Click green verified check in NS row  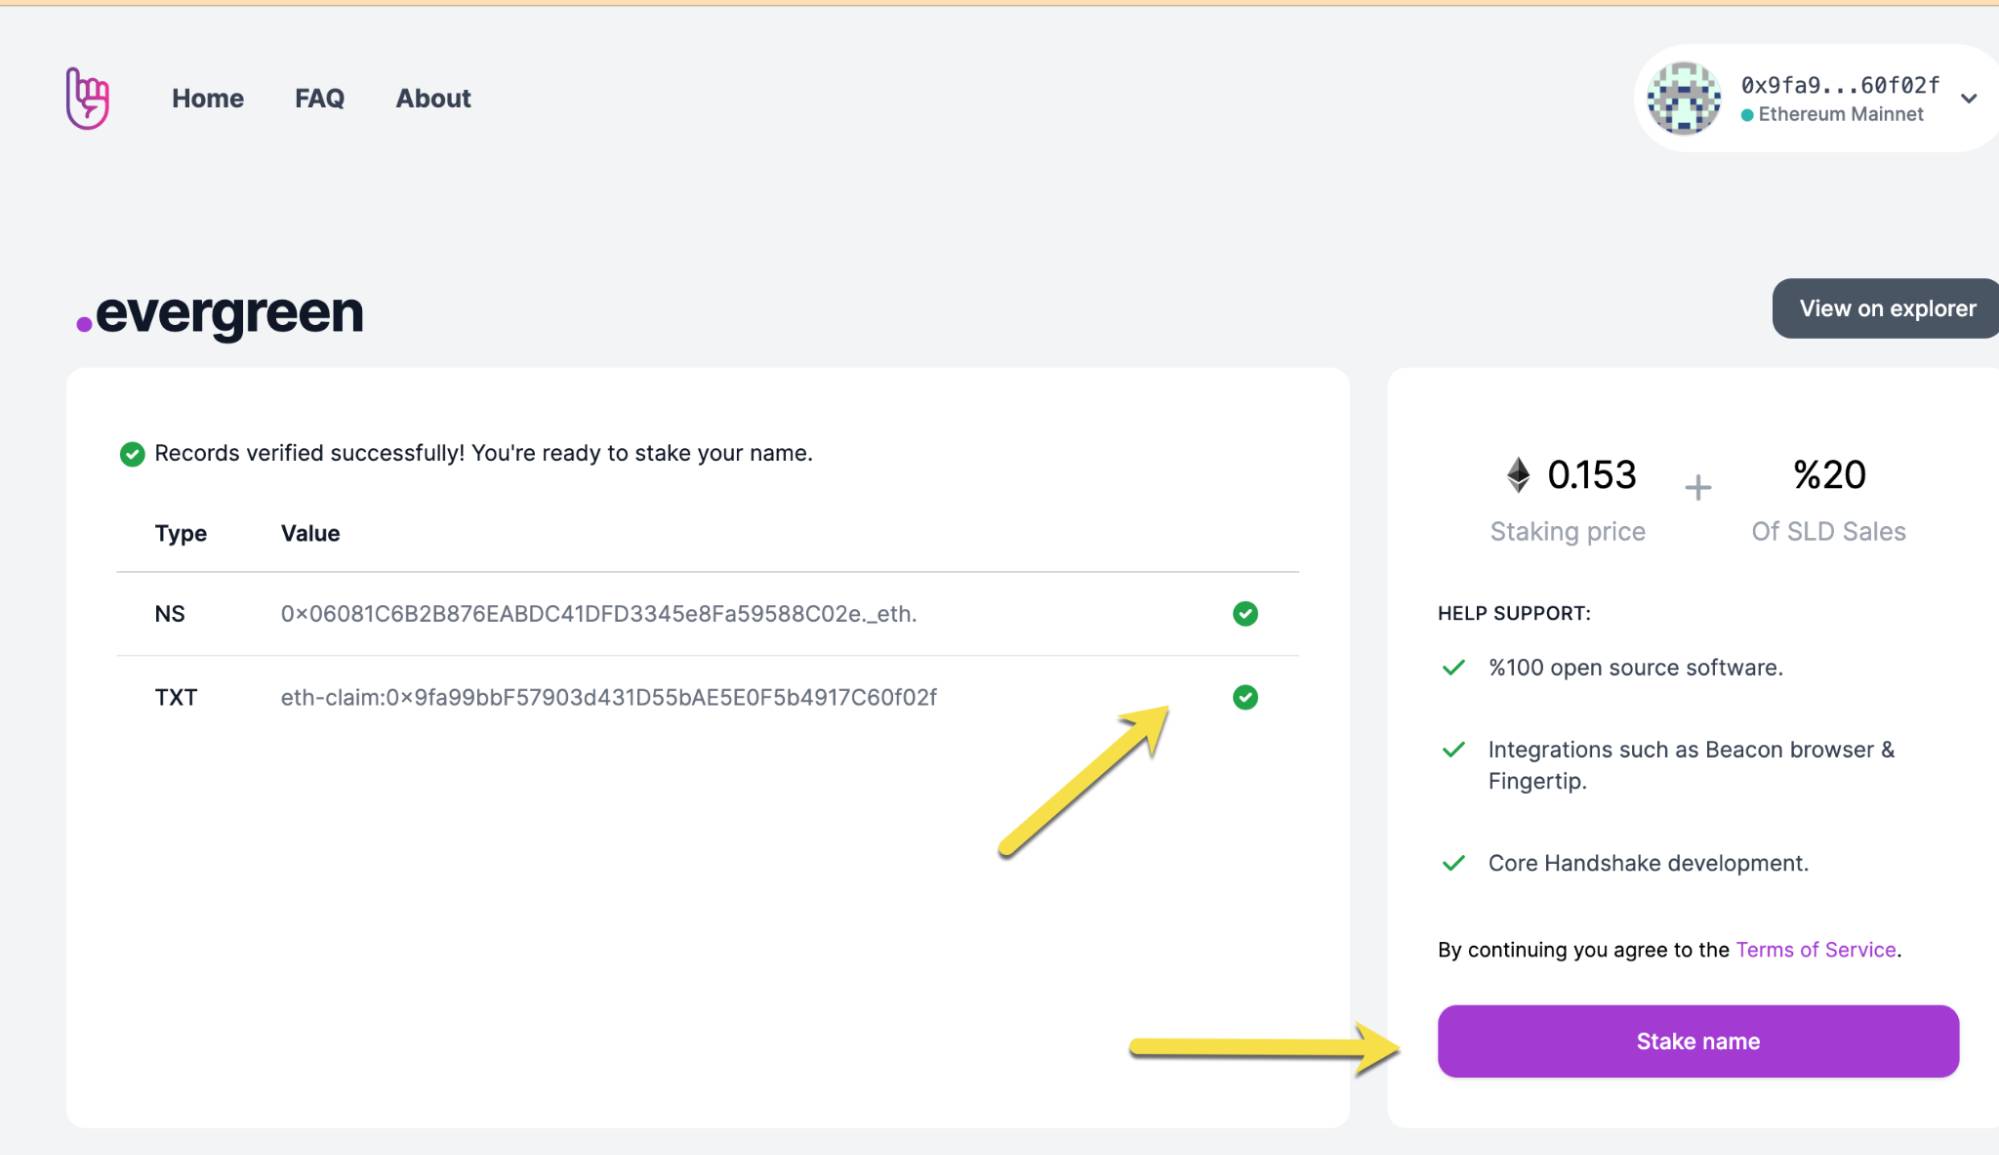click(x=1245, y=614)
